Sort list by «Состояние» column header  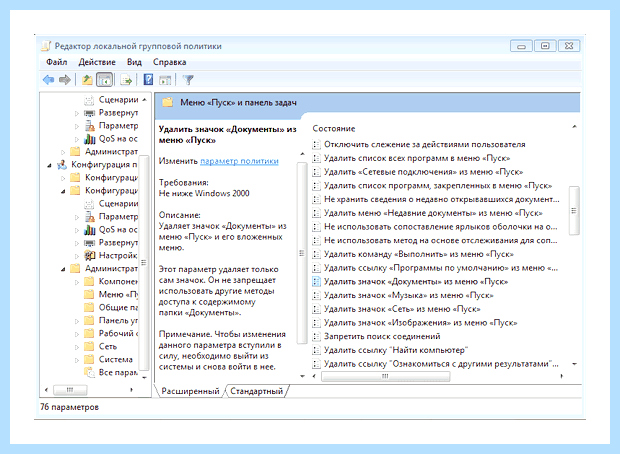[x=334, y=129]
